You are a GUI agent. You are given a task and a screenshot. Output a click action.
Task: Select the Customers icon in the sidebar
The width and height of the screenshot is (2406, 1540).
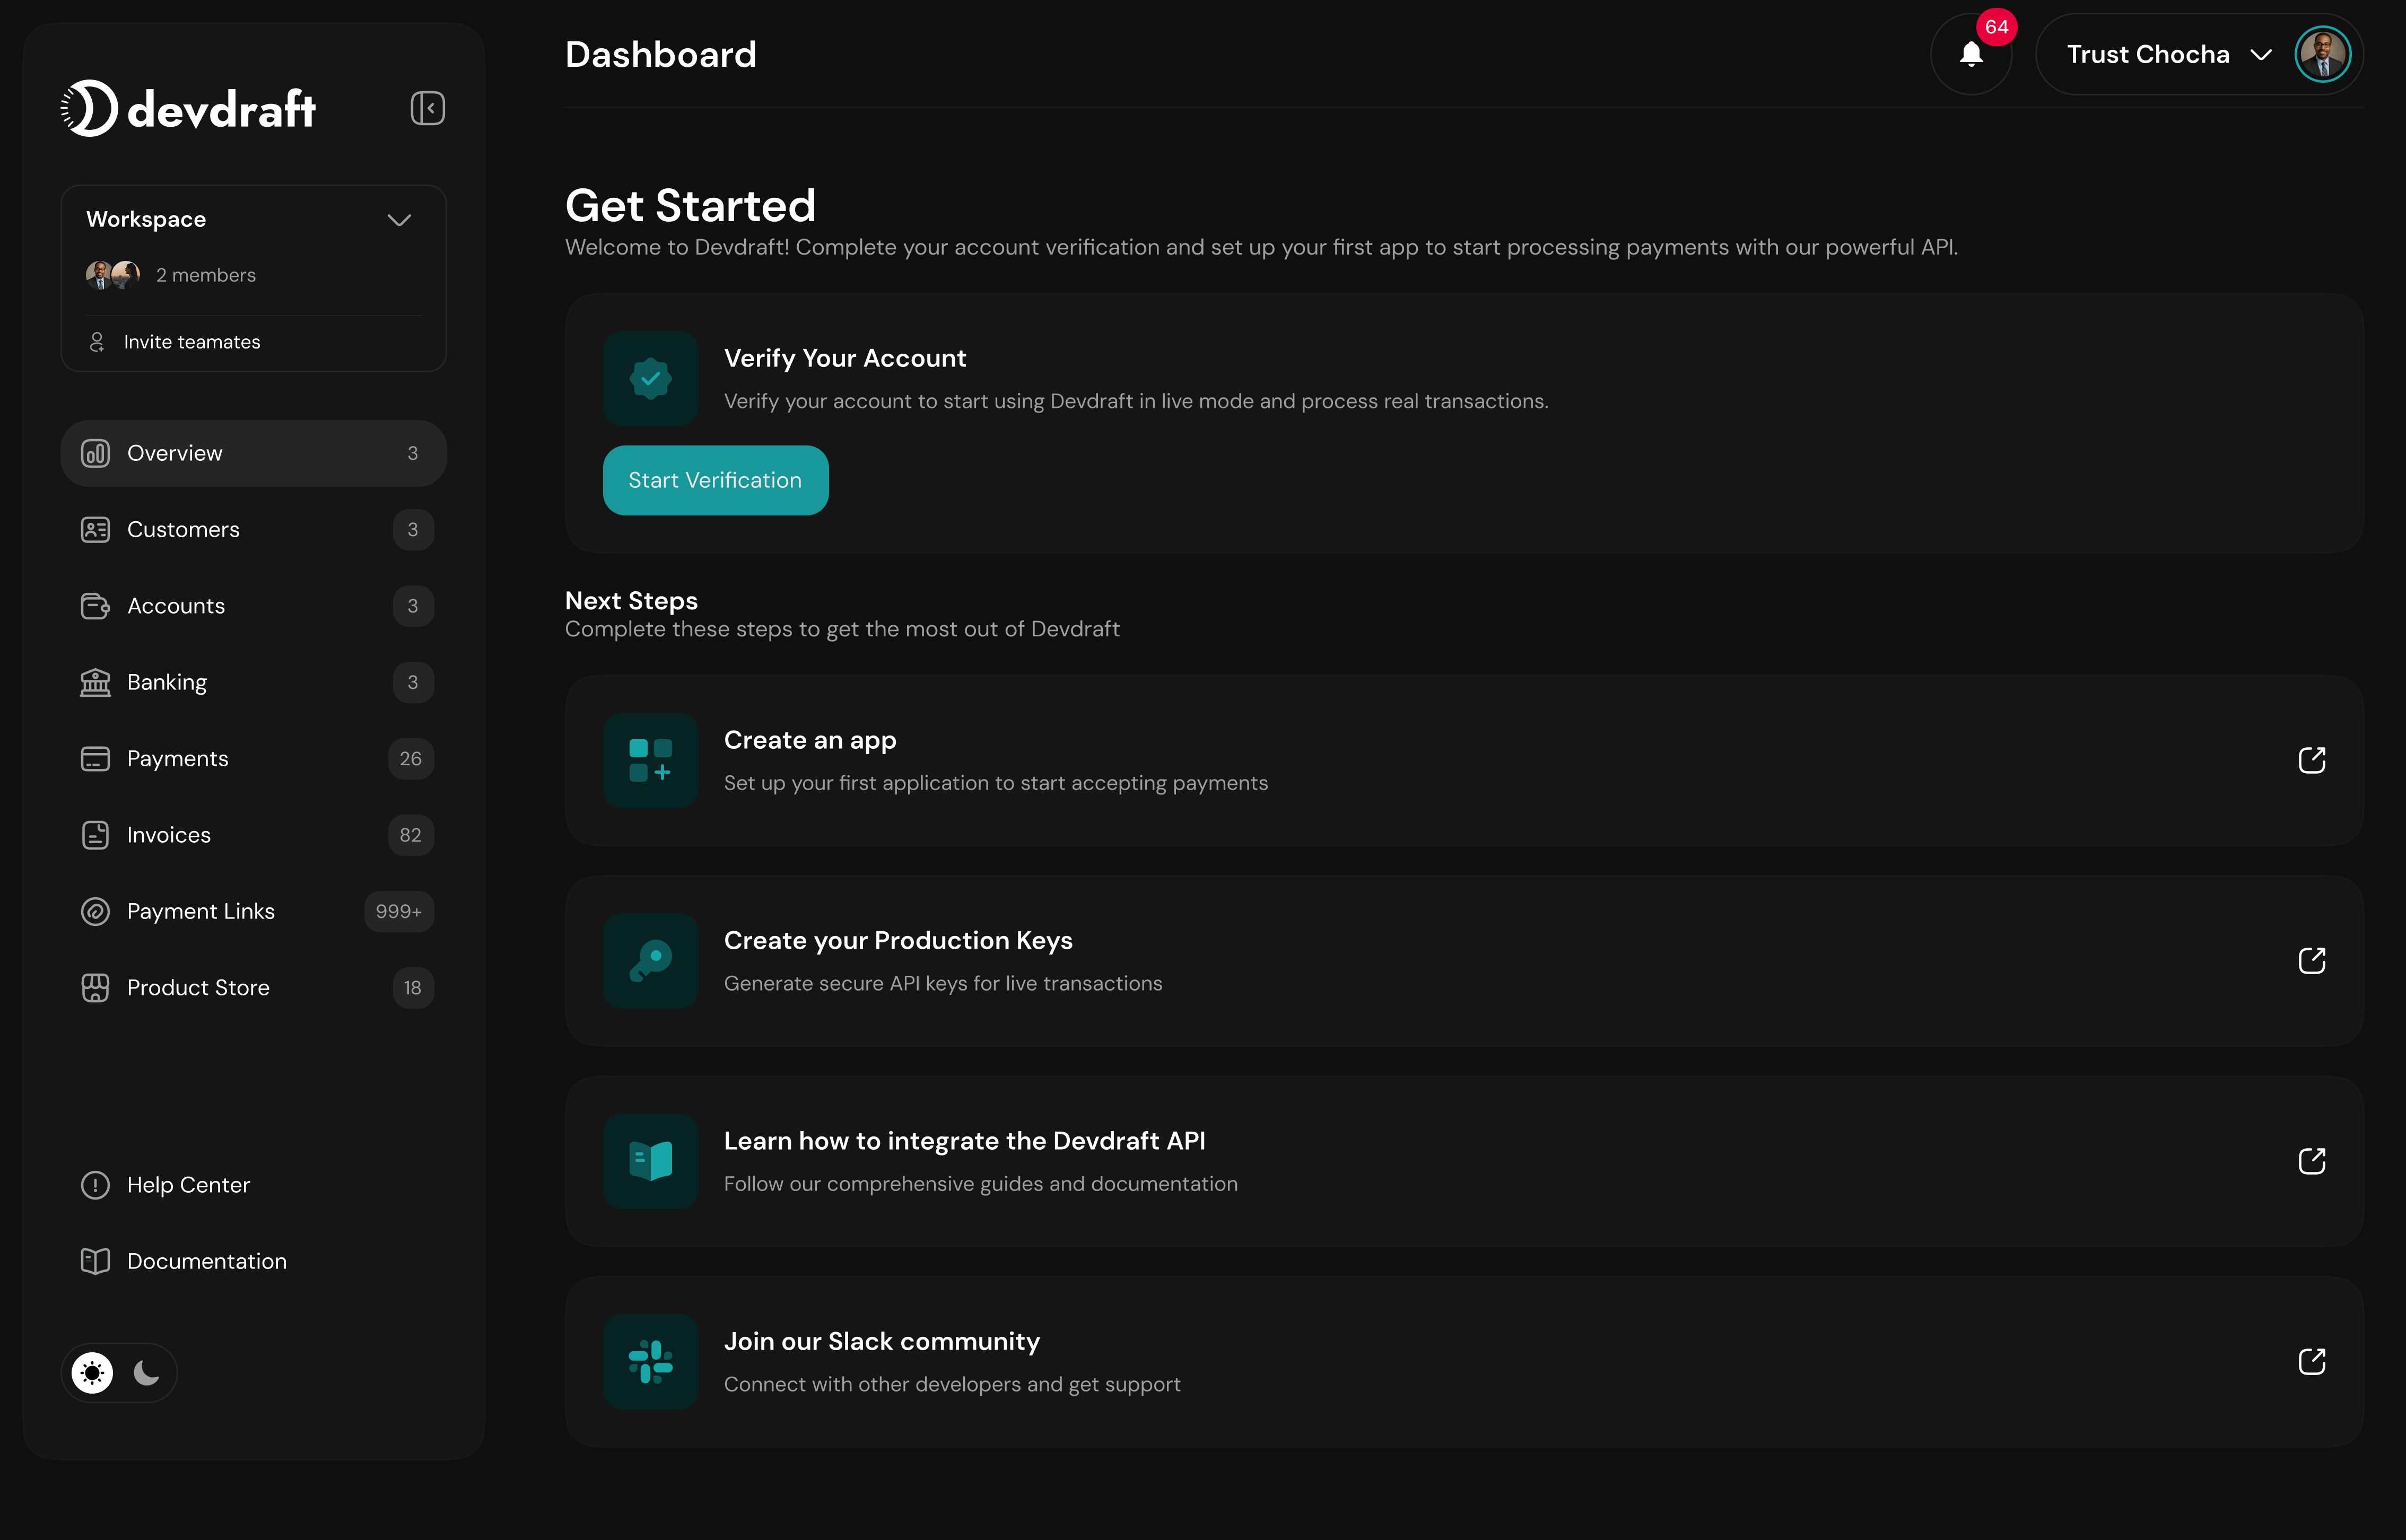point(95,529)
